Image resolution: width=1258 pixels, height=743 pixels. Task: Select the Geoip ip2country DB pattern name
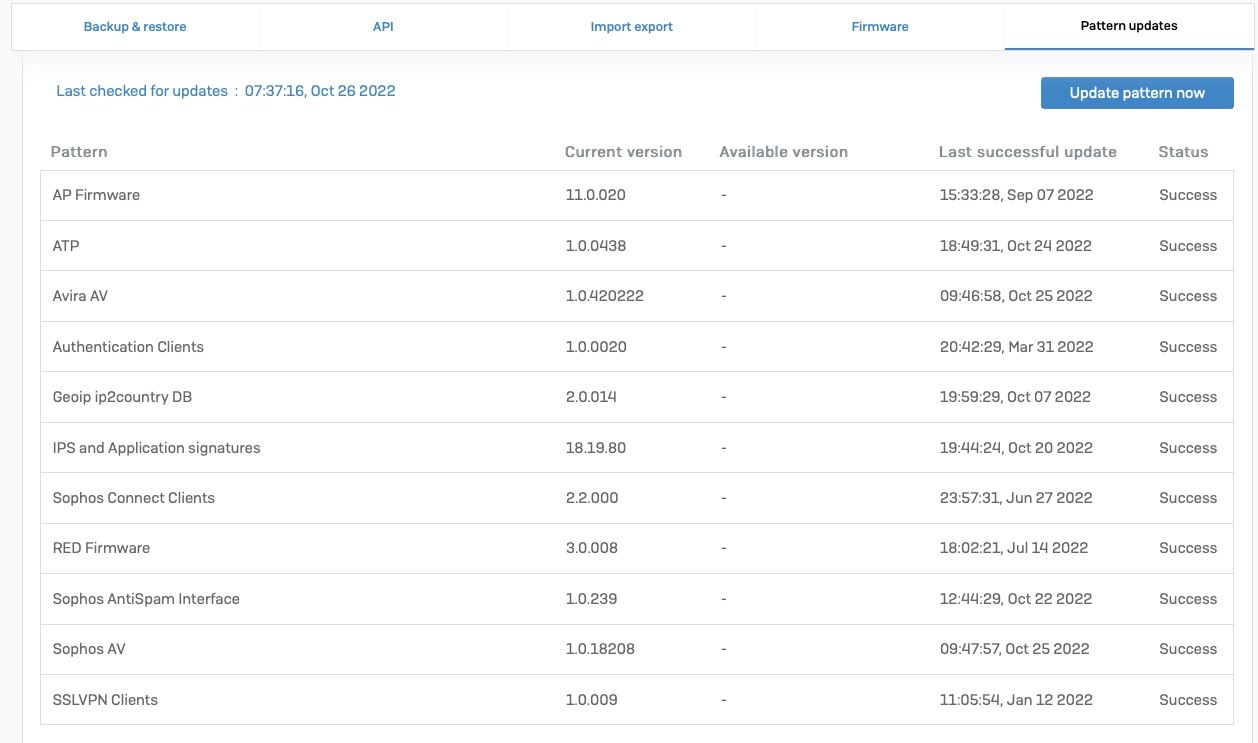(122, 397)
